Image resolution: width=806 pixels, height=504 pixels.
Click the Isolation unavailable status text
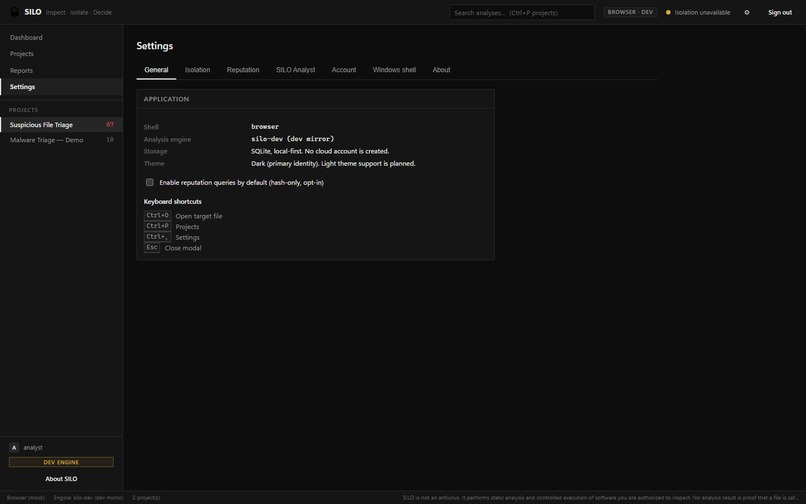[x=702, y=12]
